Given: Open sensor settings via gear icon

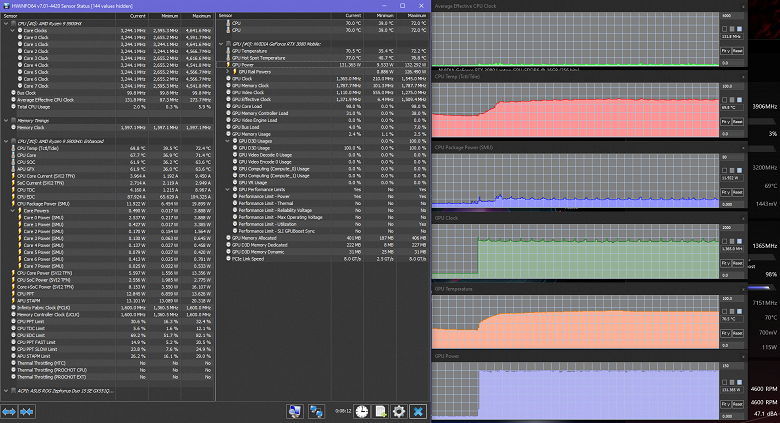Looking at the screenshot, I should point(398,410).
